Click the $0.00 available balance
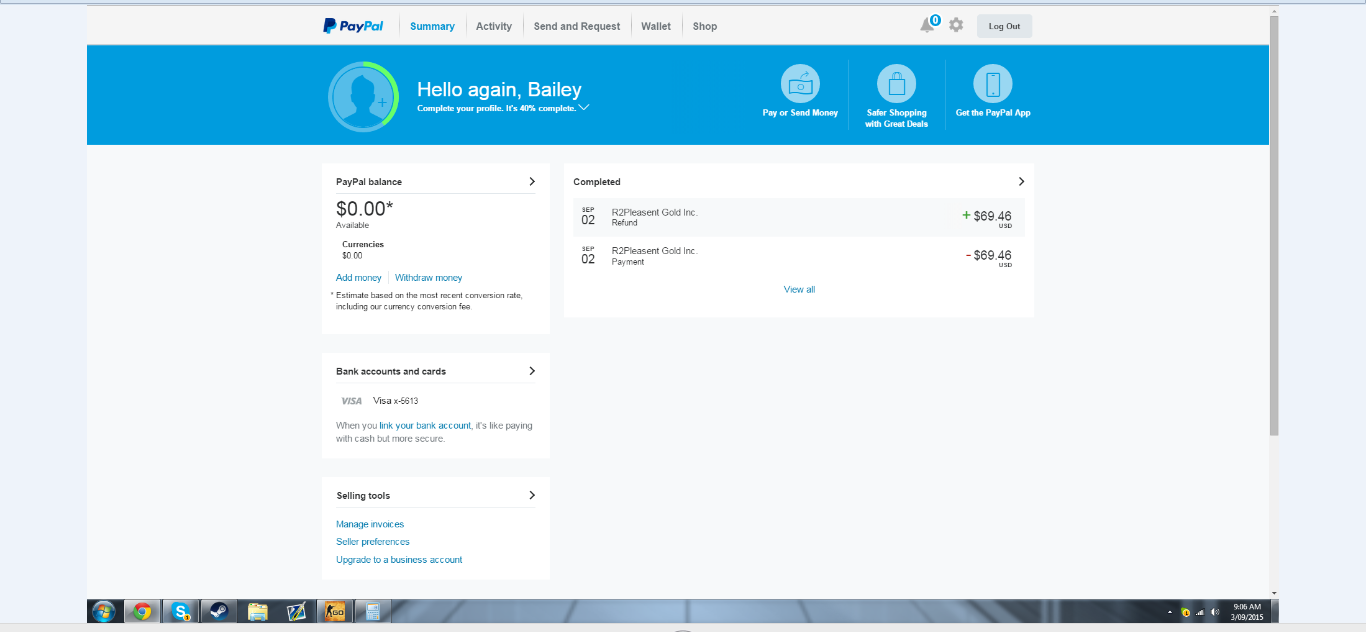This screenshot has width=1366, height=632. (x=365, y=209)
